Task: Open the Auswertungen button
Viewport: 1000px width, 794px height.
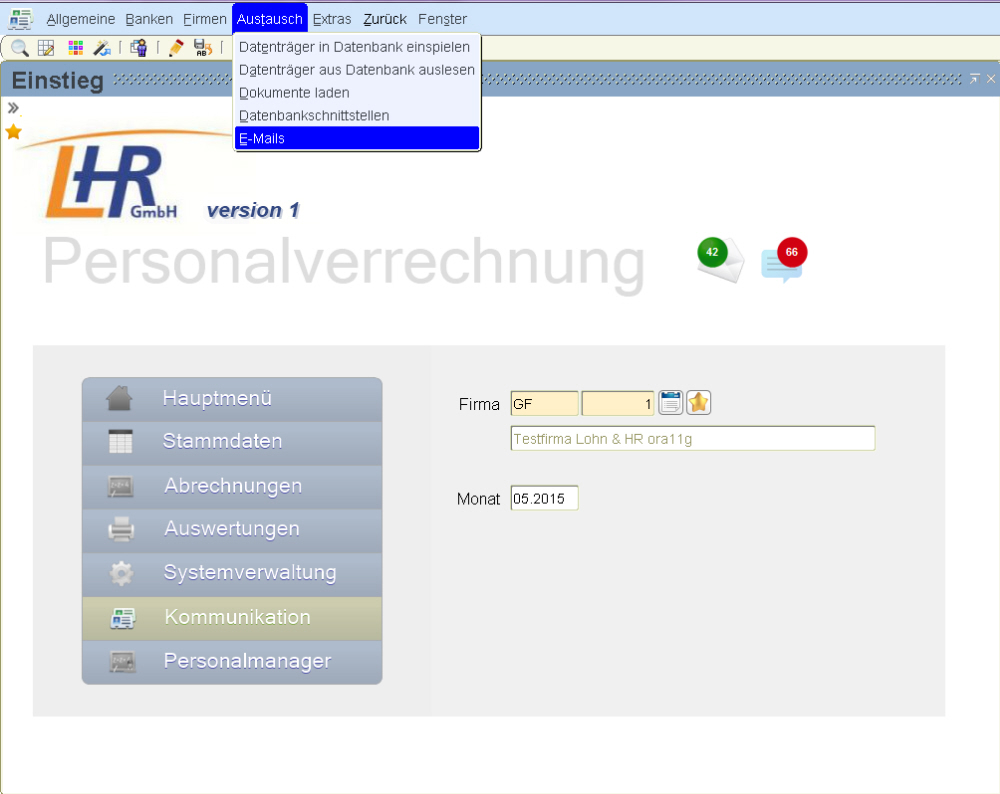Action: point(232,531)
